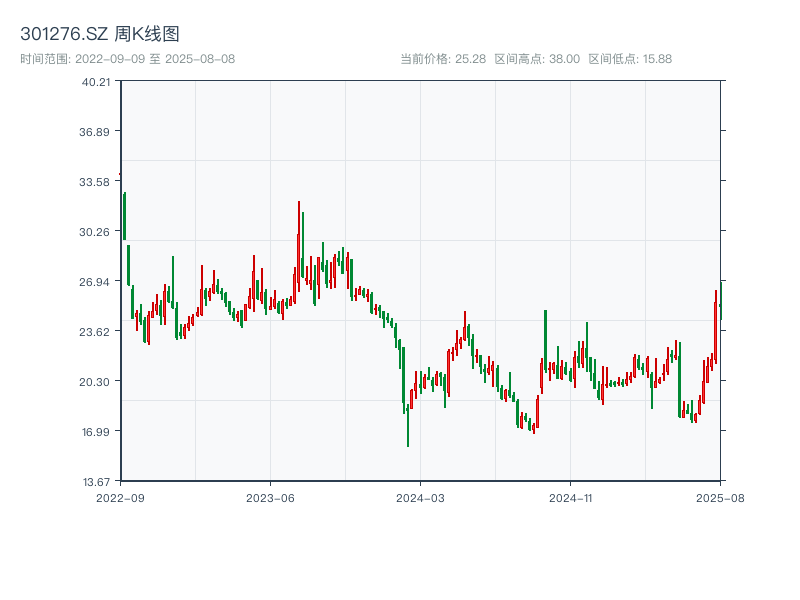
Task: Click the first tall green candle at chart start
Action: [124, 215]
